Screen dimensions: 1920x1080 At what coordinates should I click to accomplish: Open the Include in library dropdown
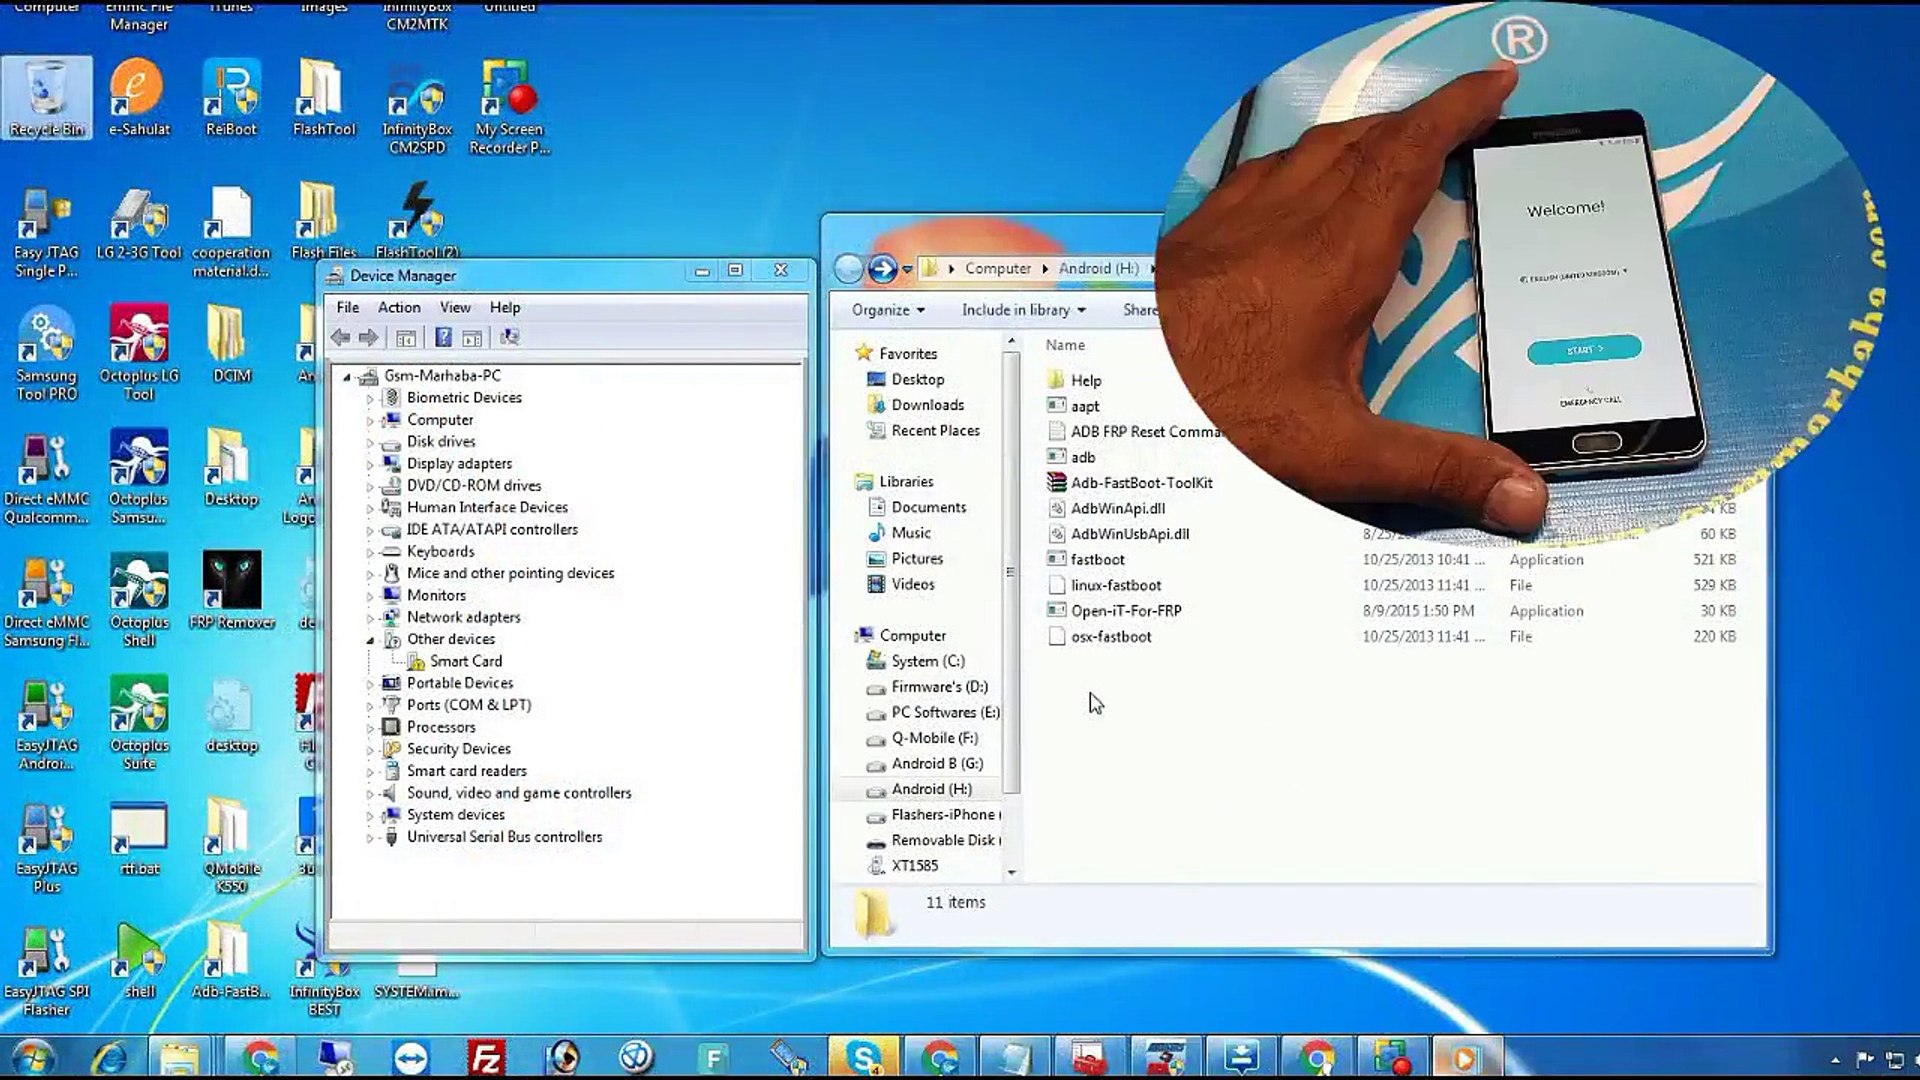[1023, 310]
